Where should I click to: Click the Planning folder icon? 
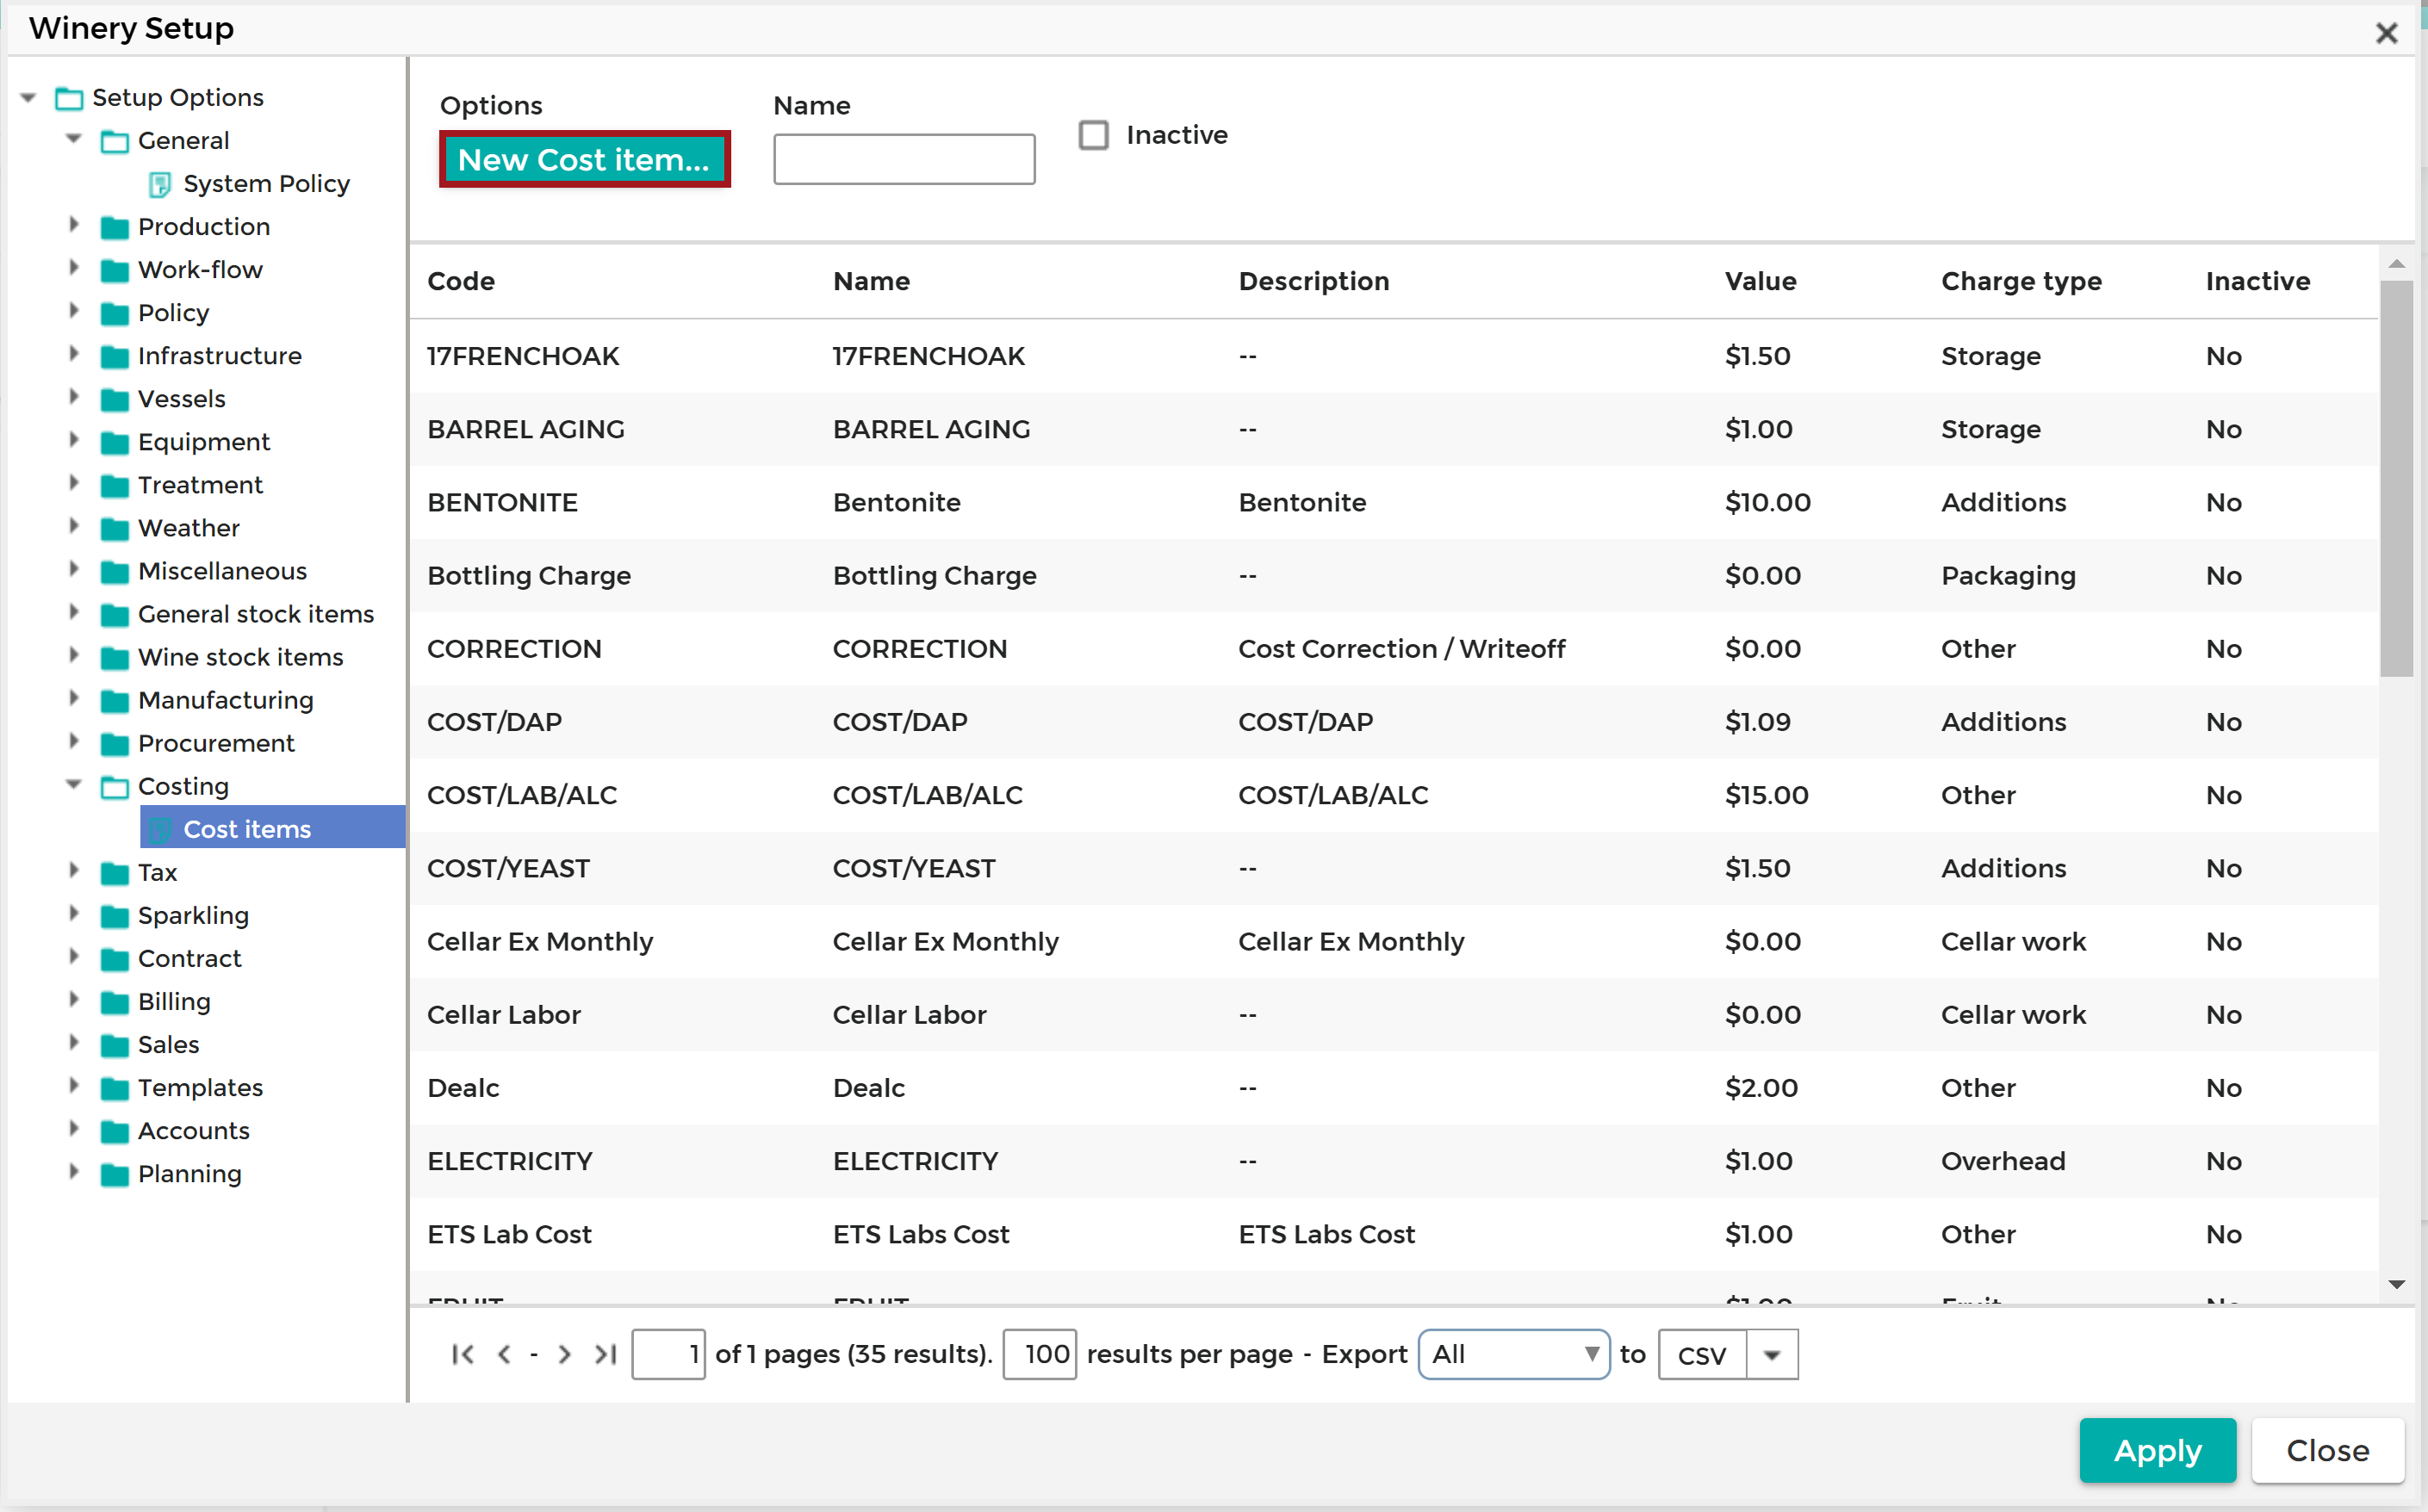[115, 1174]
